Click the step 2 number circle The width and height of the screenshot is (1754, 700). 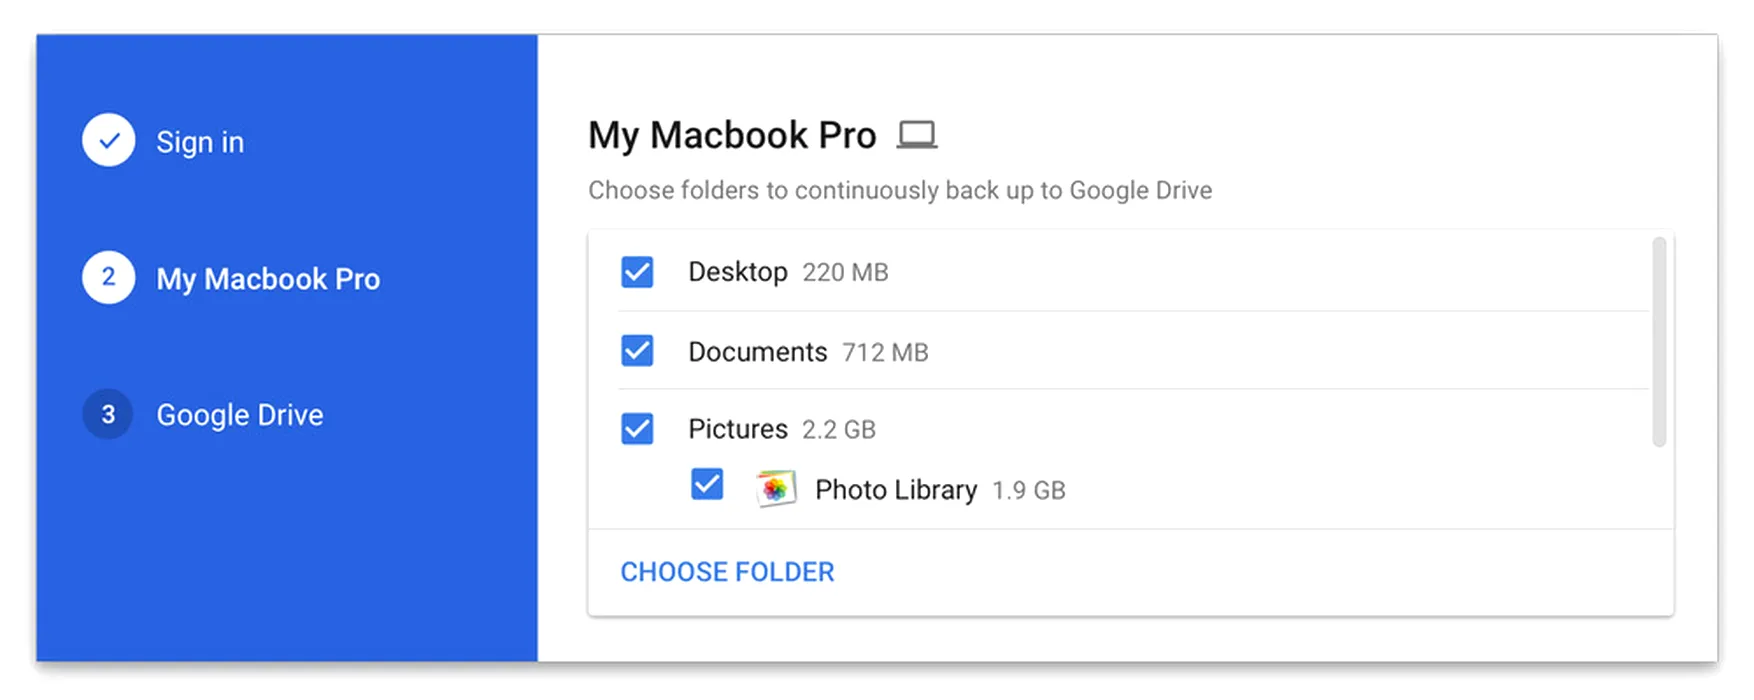click(109, 277)
